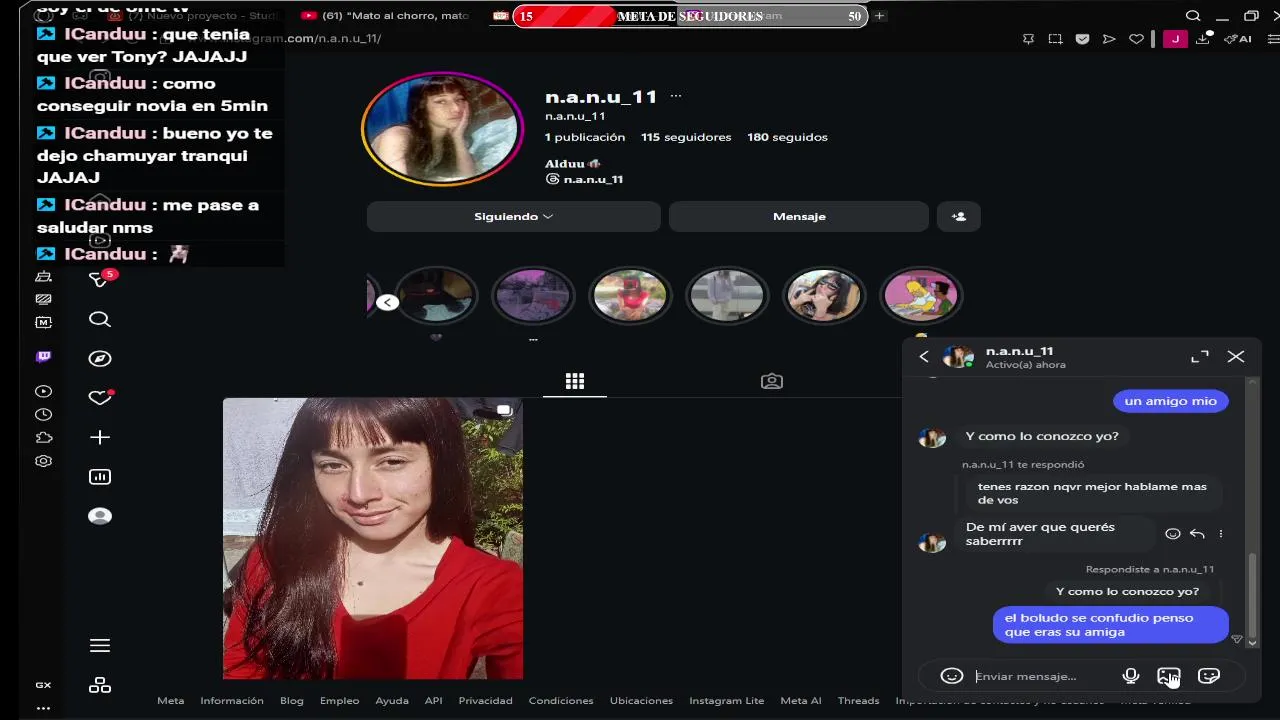Open Extensions cube in Opera sidebar
1280x720 pixels.
tap(43, 438)
